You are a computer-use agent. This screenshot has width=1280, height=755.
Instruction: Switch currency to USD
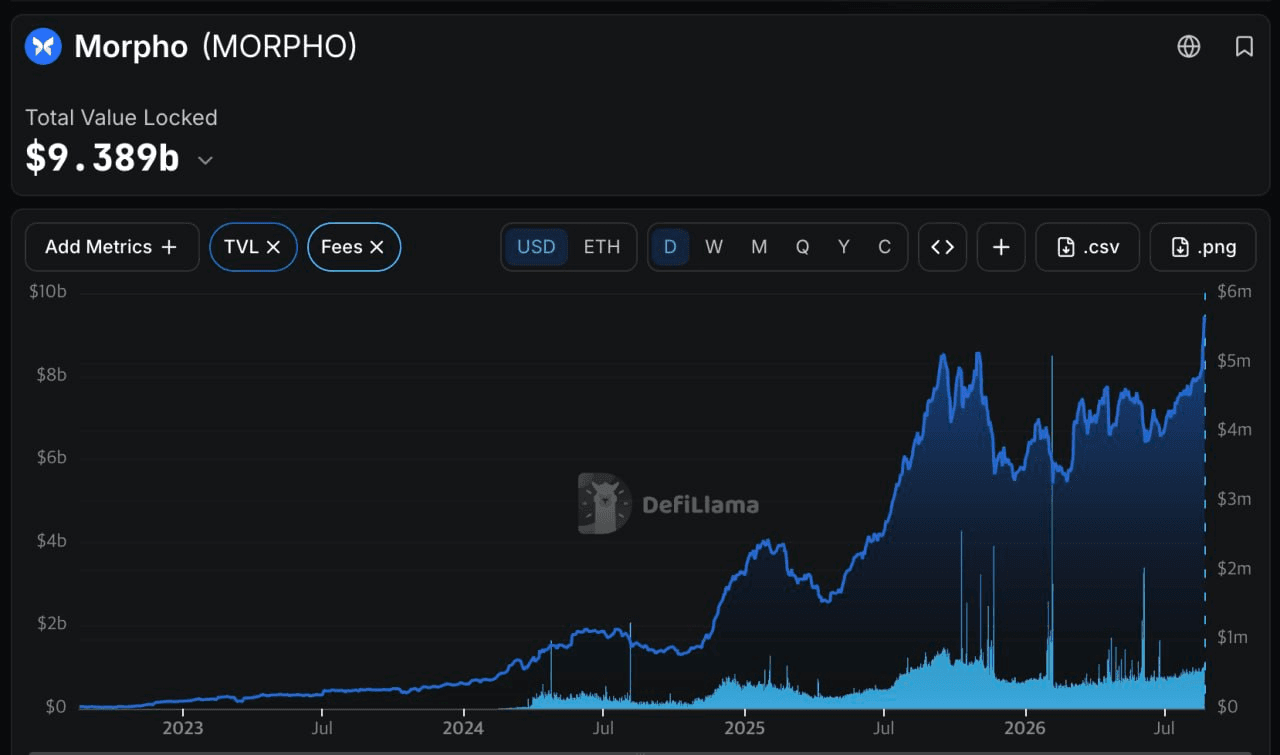point(536,247)
